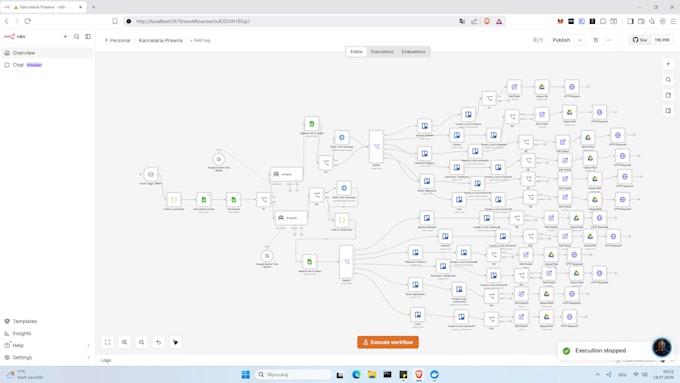
Task: Open the workflow more options menu
Action: (x=608, y=40)
